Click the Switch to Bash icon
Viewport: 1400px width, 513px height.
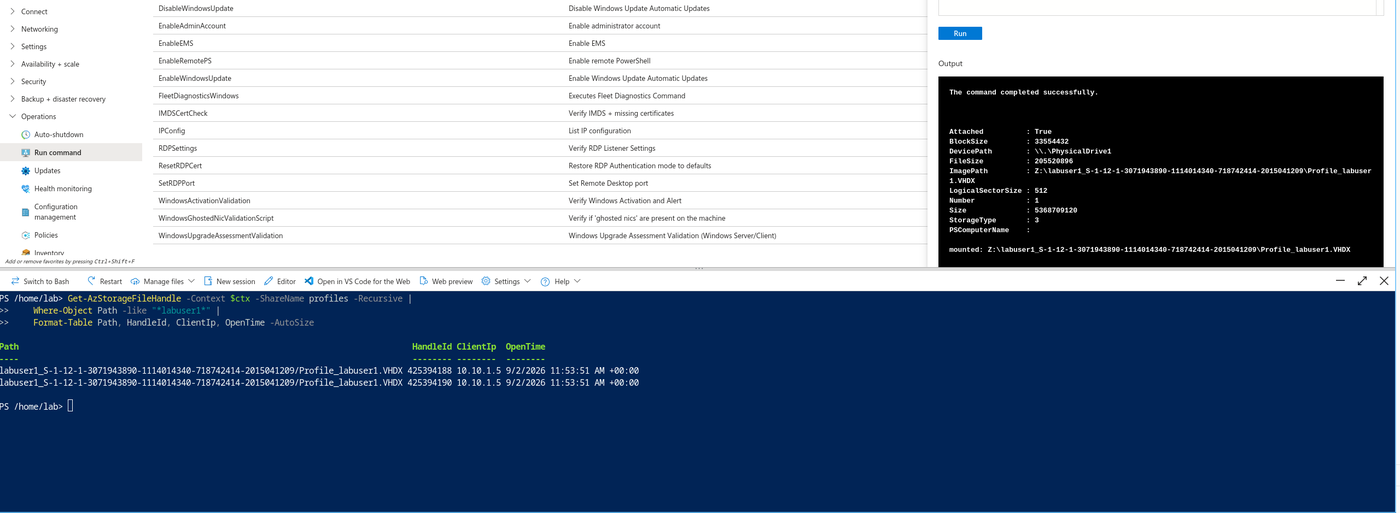tap(15, 281)
